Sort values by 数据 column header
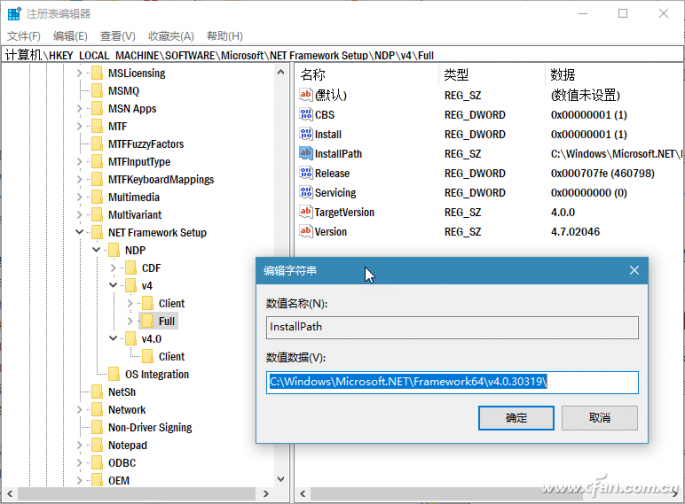 [x=614, y=75]
